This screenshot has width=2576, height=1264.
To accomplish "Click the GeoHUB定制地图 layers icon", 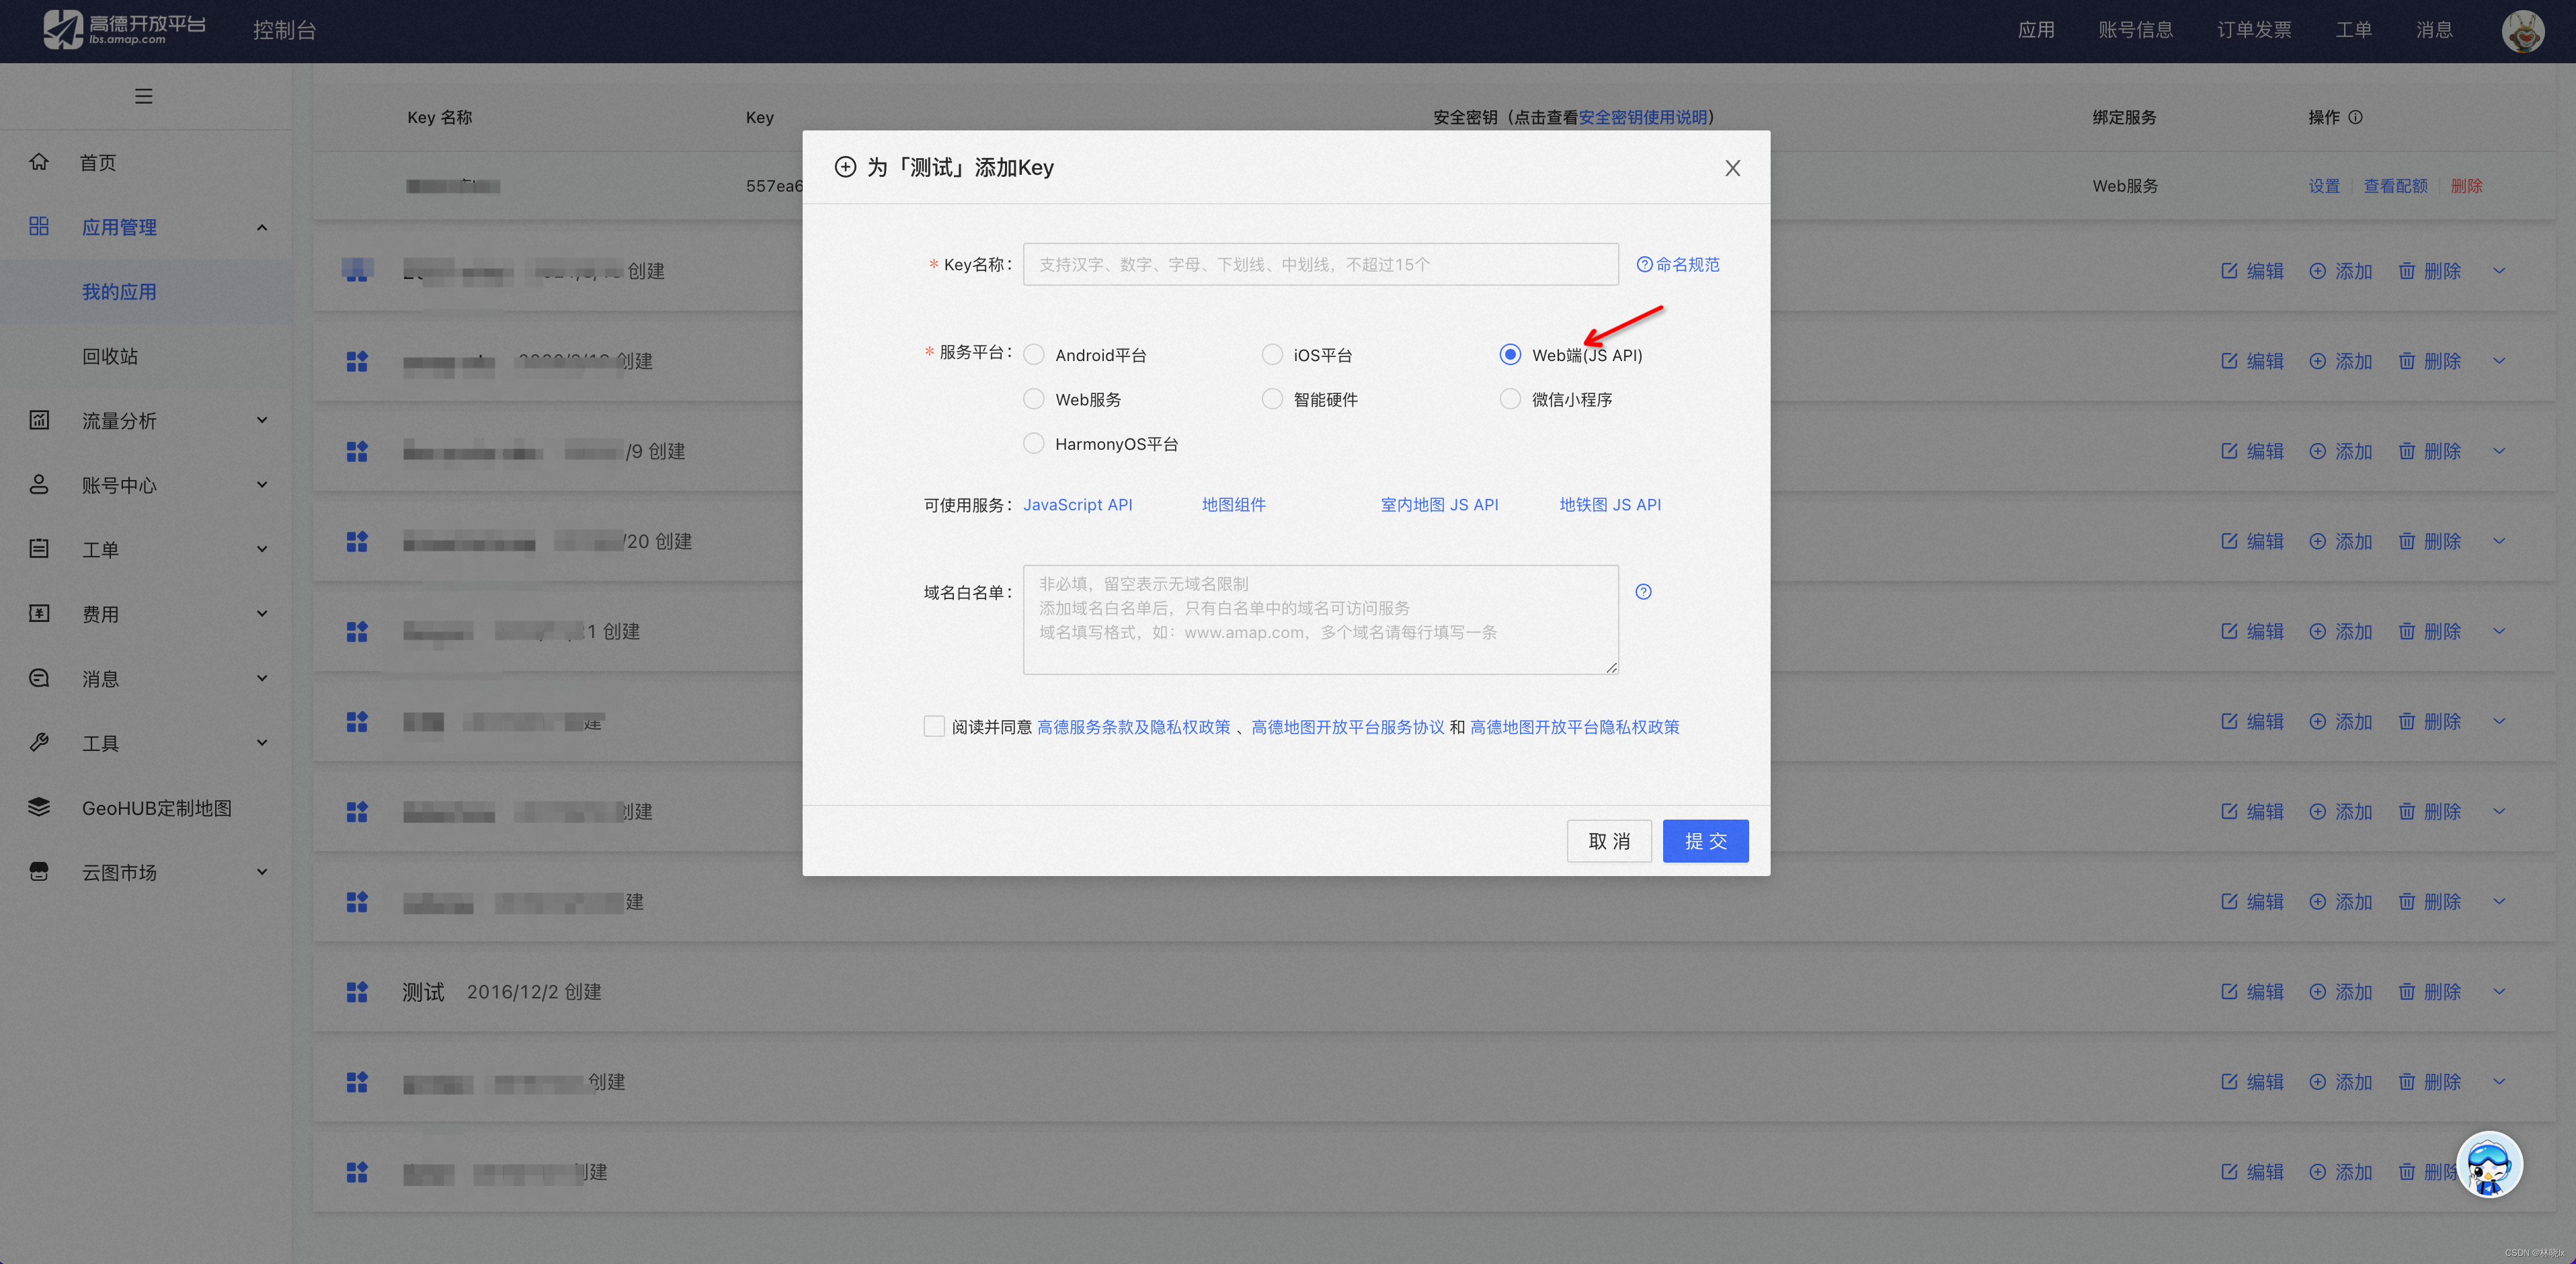I will (x=39, y=807).
